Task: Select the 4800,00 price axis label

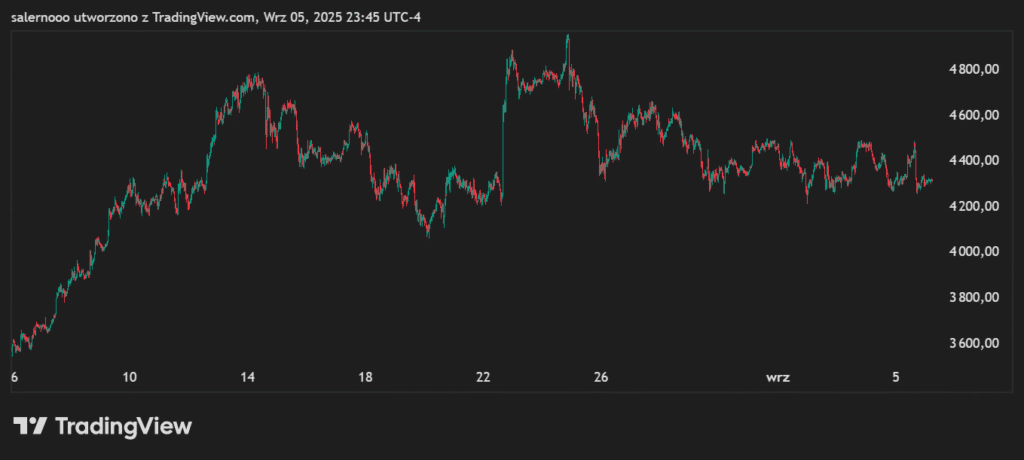Action: click(x=974, y=69)
